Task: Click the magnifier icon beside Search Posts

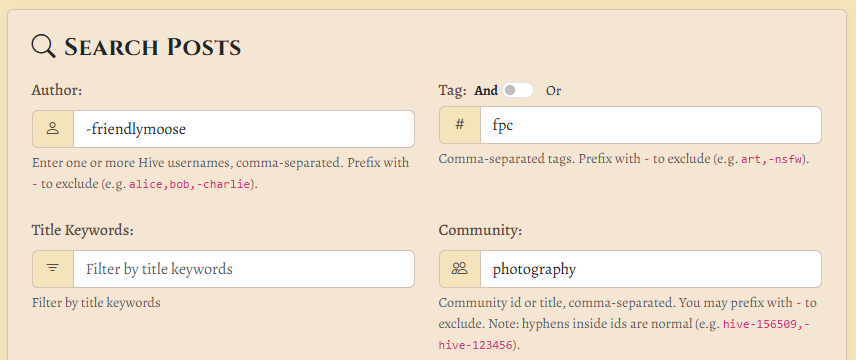Action: [x=44, y=46]
